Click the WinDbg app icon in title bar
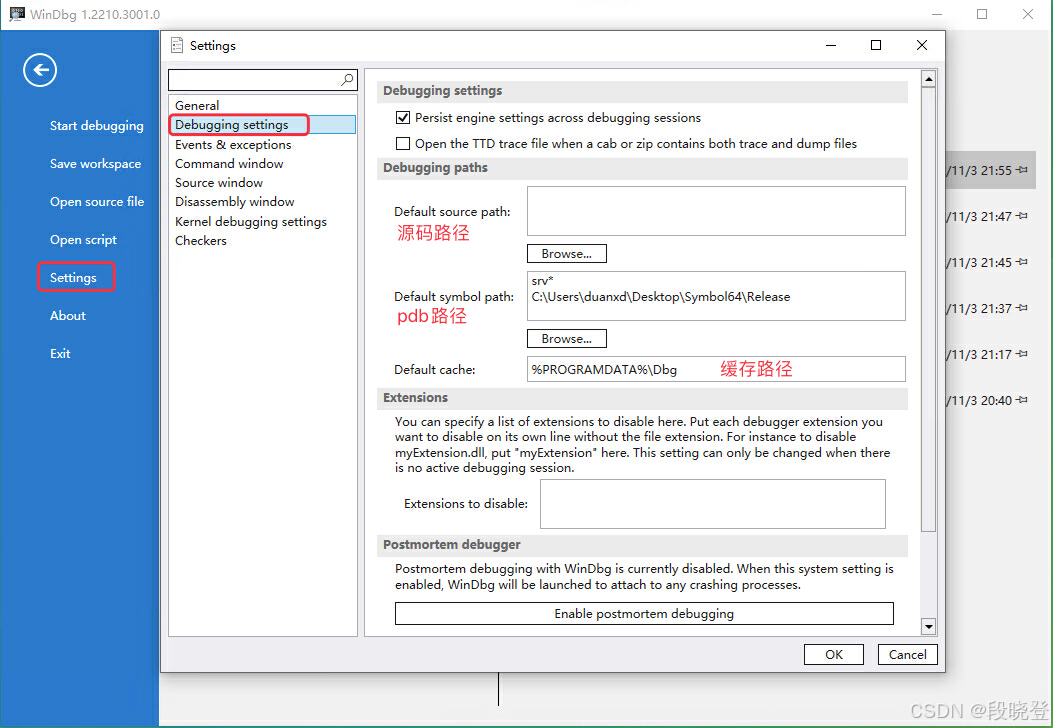The image size is (1053, 728). coord(17,13)
